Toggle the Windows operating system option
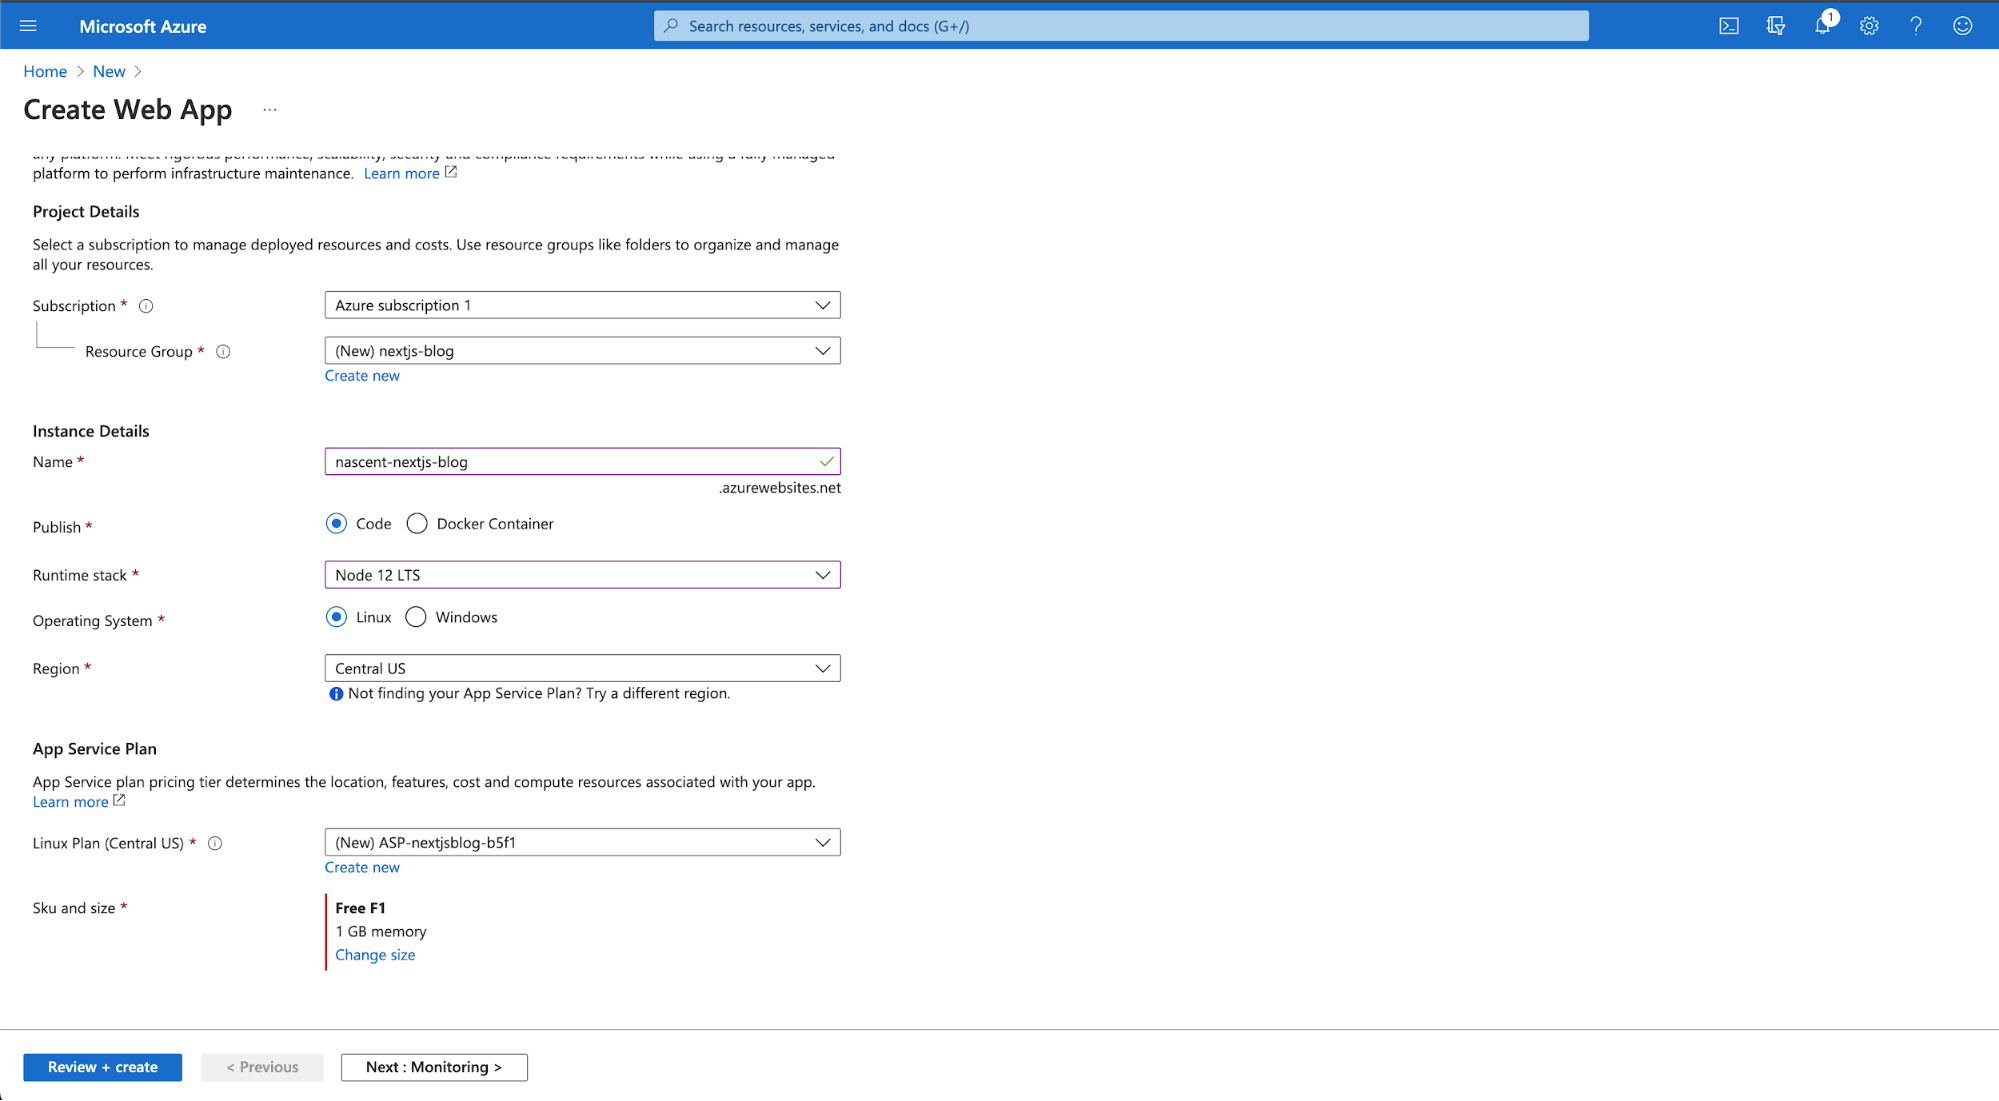 click(x=415, y=616)
